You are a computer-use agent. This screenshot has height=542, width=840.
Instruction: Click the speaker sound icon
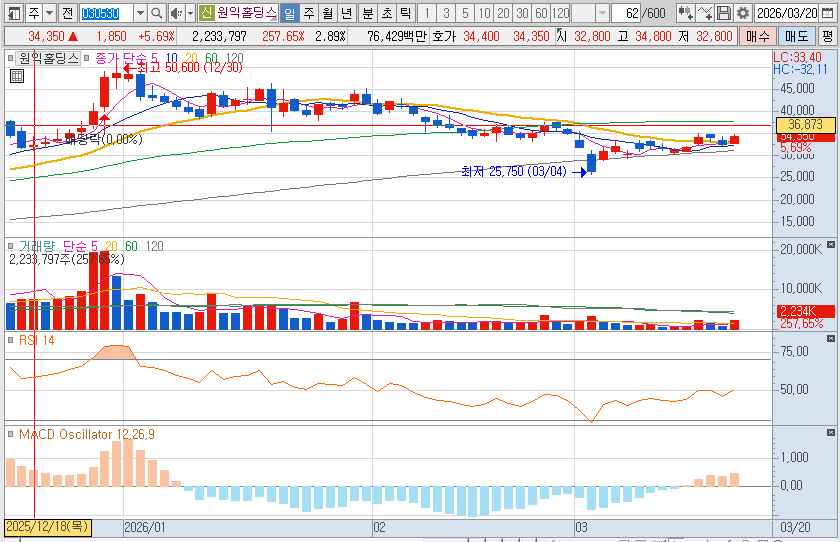click(176, 13)
